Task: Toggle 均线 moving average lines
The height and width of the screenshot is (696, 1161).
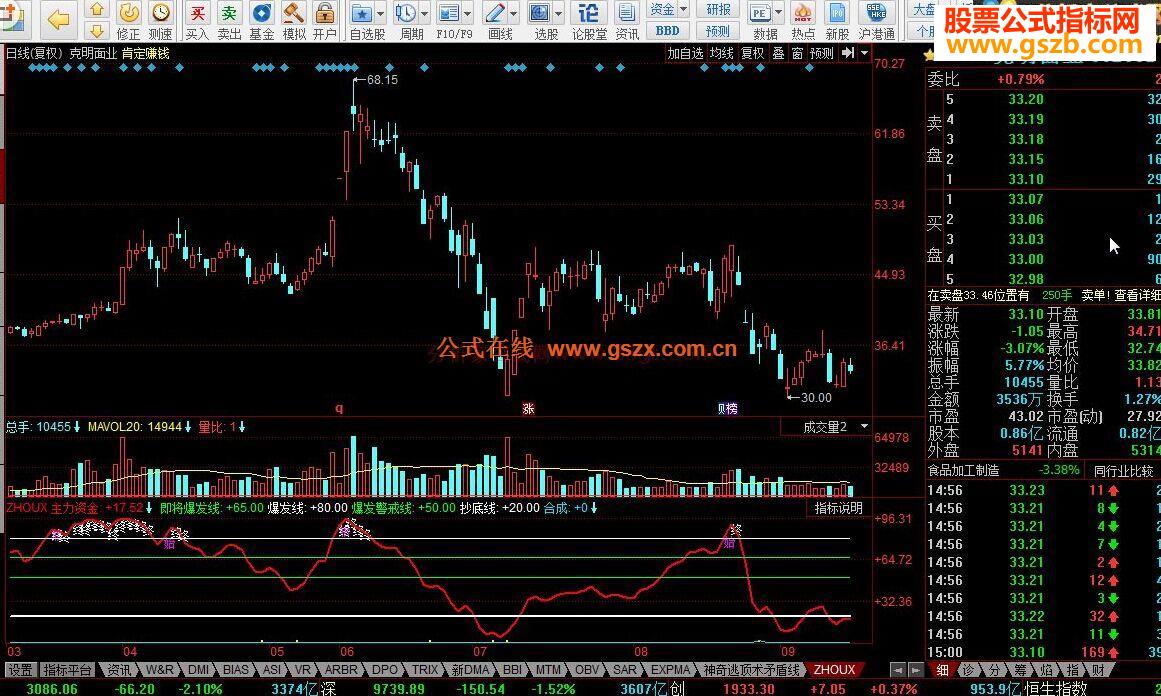Action: point(721,53)
